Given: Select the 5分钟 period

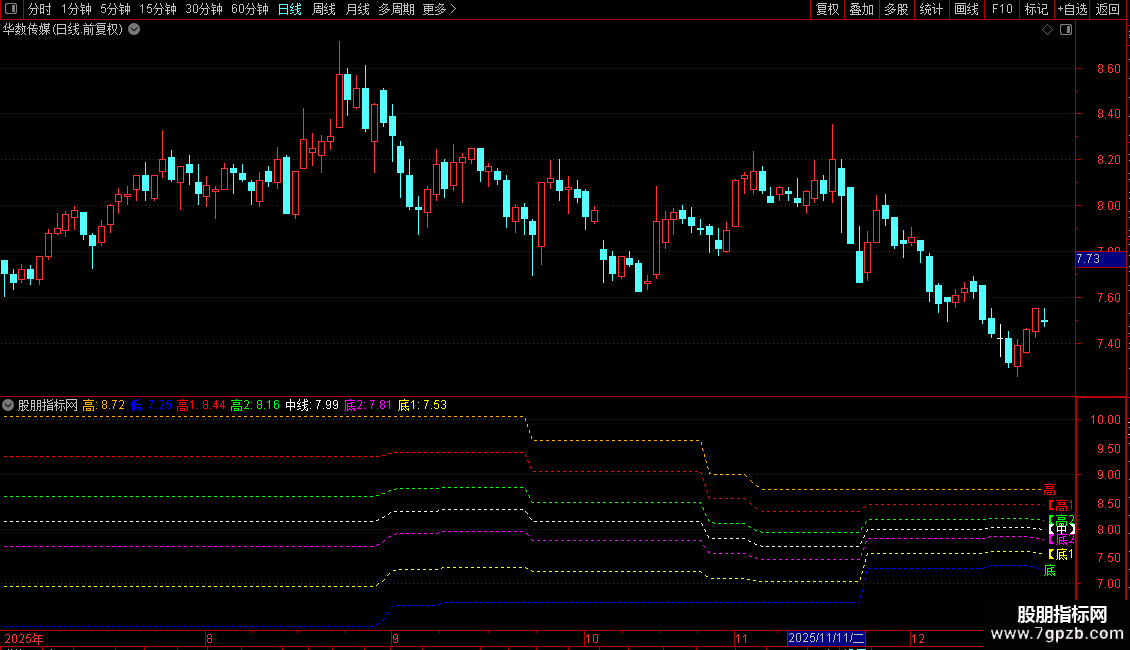Looking at the screenshot, I should point(115,9).
